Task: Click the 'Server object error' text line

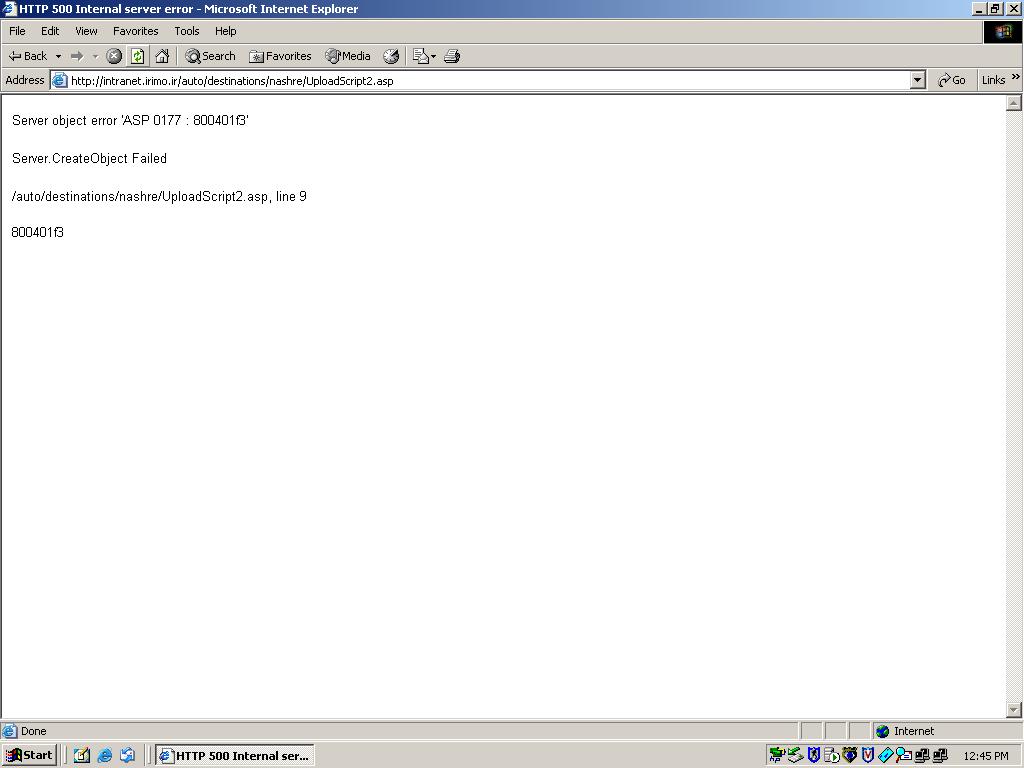Action: 130,121
